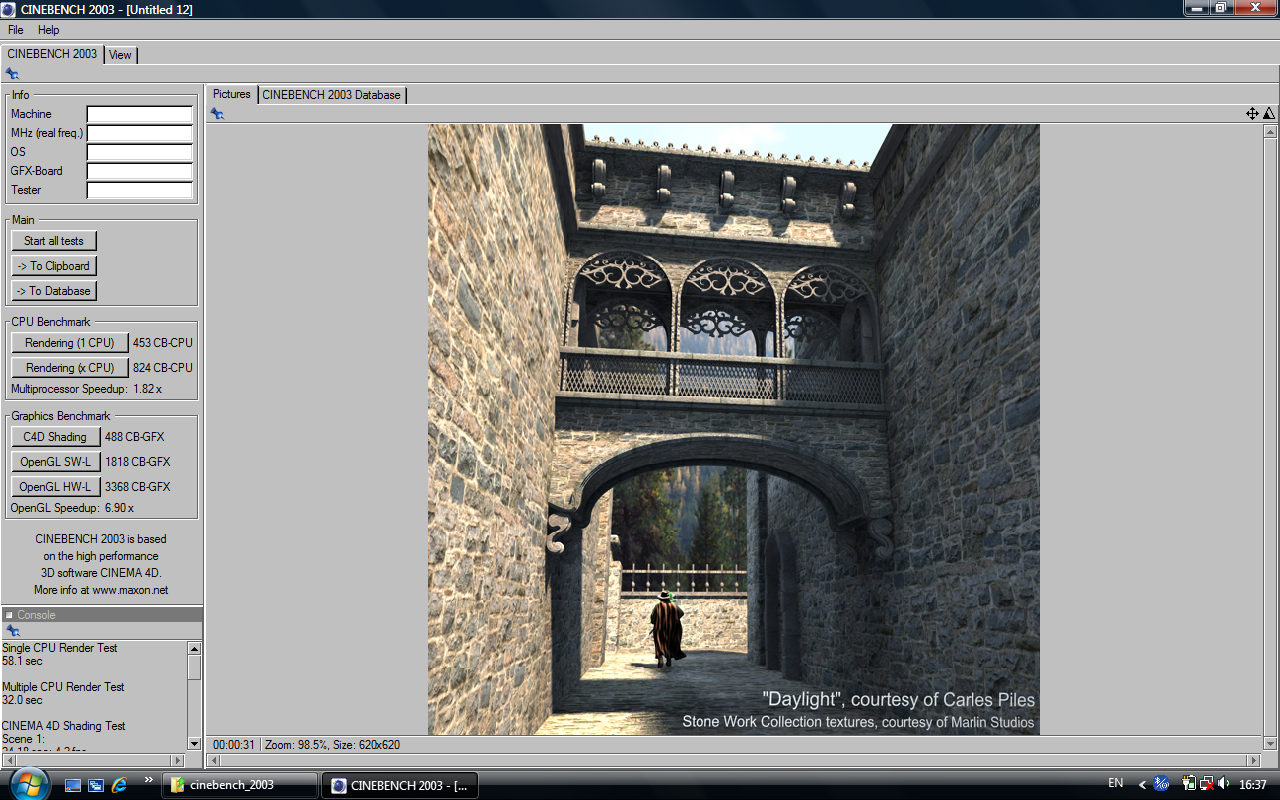Click the Start all tests button
The height and width of the screenshot is (800, 1280).
54,241
